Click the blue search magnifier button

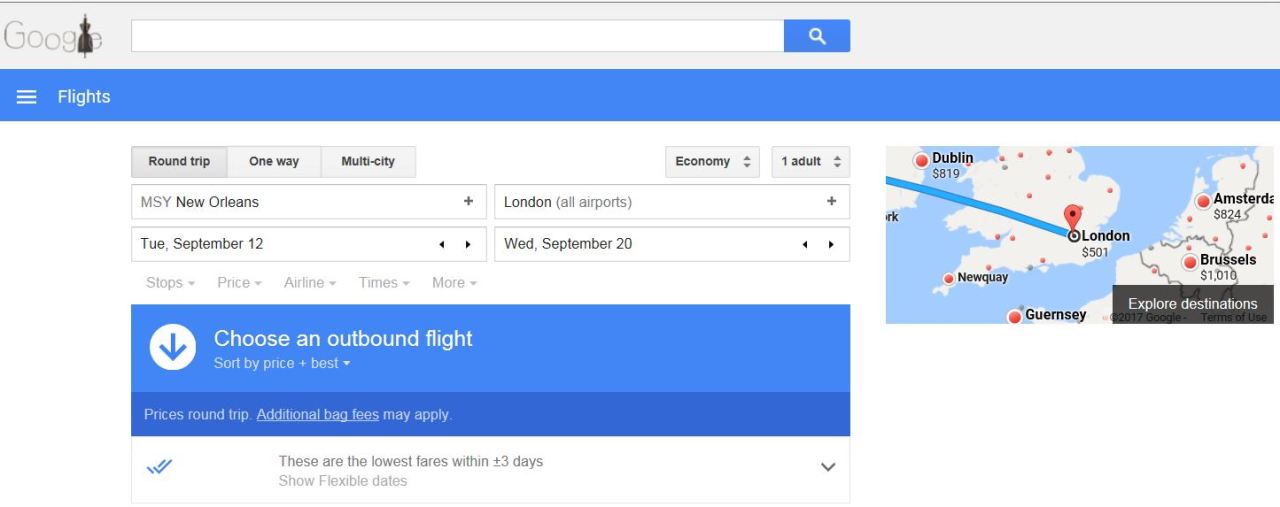[x=817, y=36]
